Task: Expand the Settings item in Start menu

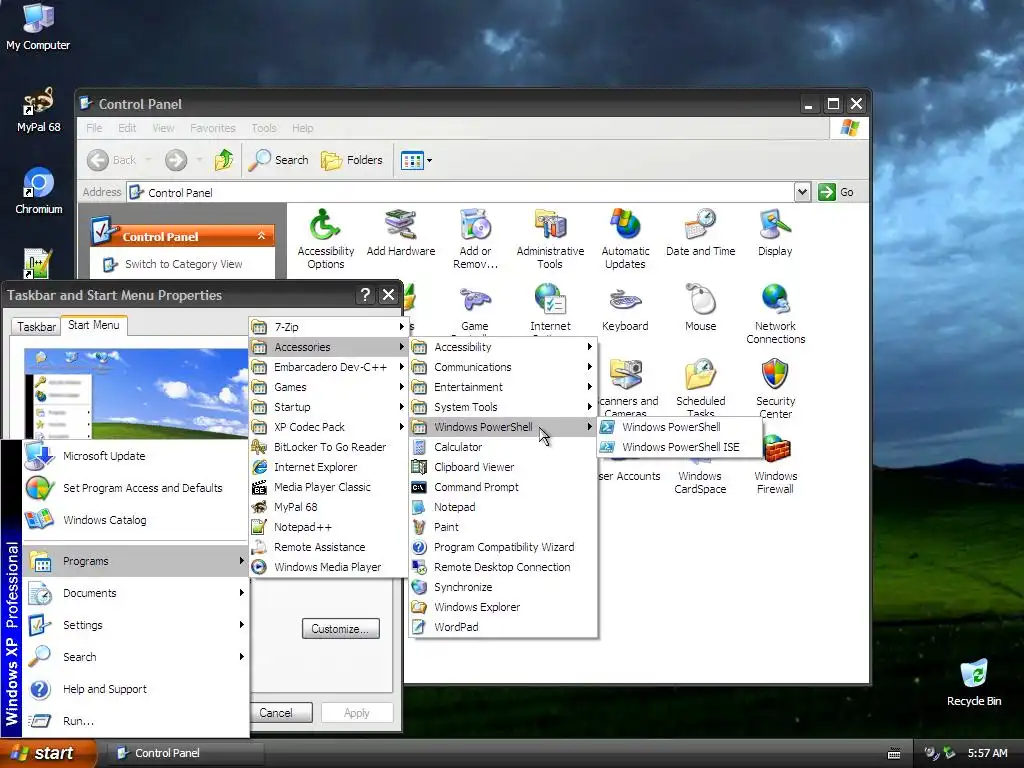Action: [136, 625]
